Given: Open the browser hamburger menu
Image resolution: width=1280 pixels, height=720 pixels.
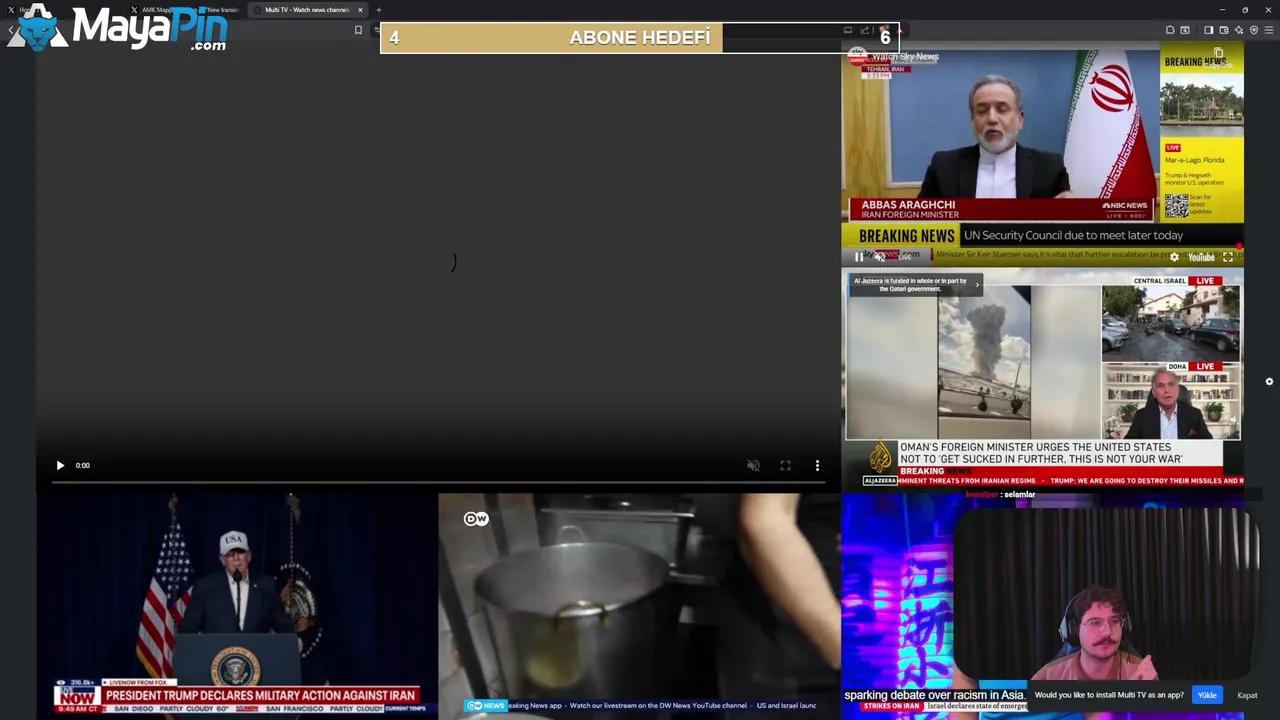Looking at the screenshot, I should coord(1269,30).
